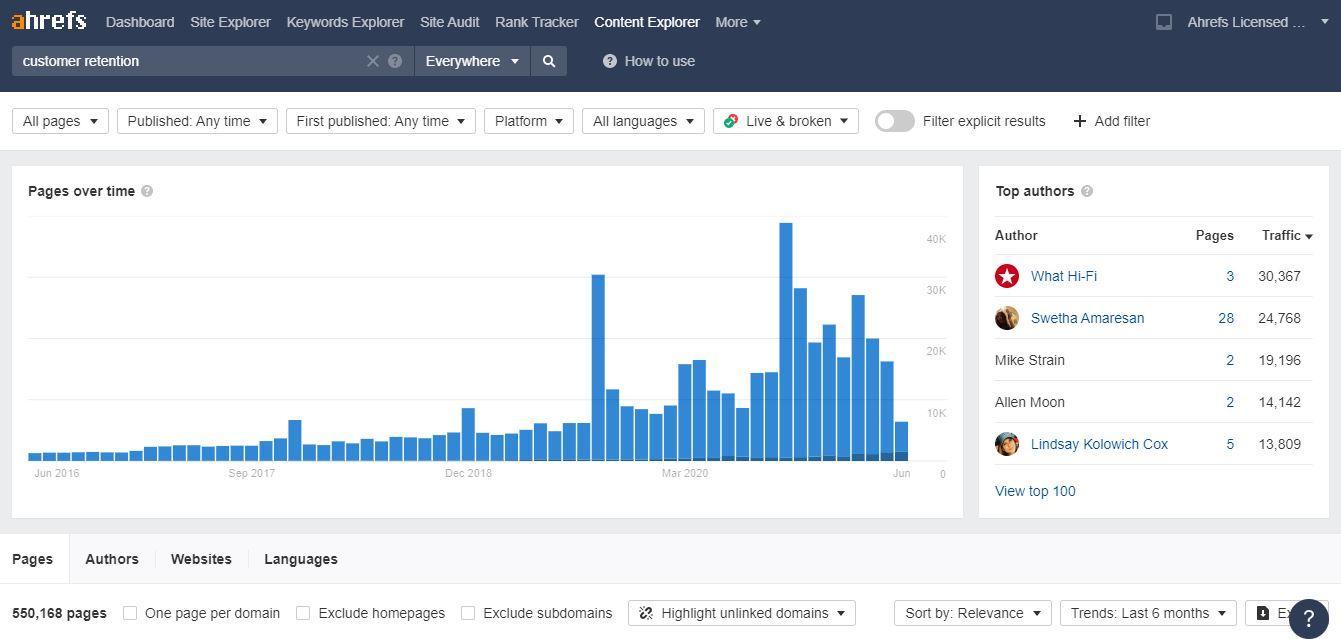Clear the search query with X icon
Viewport: 1341px width, 639px height.
click(x=373, y=61)
